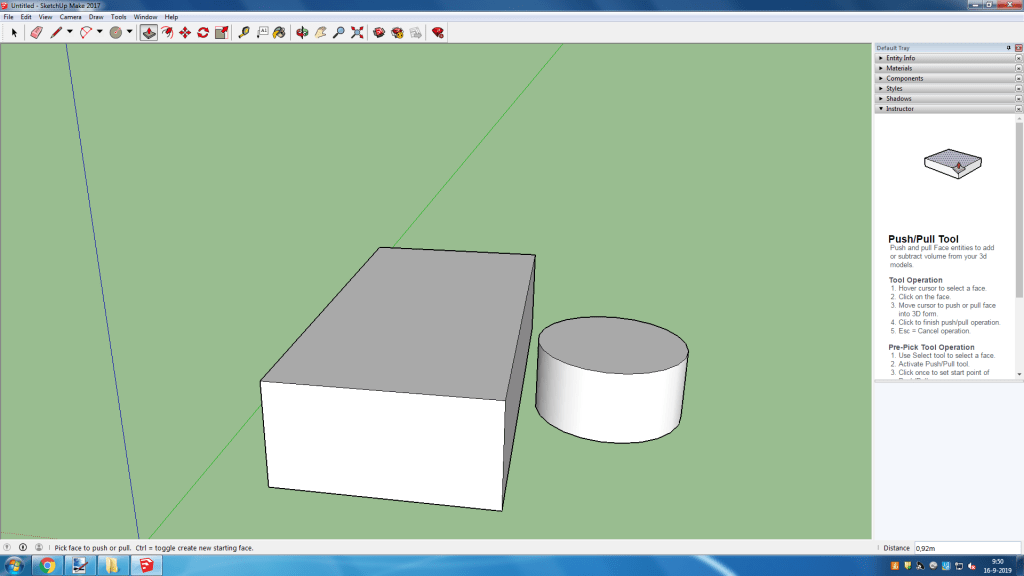Click the Zoom Extents icon
Screen dimensions: 1024x576
point(357,32)
